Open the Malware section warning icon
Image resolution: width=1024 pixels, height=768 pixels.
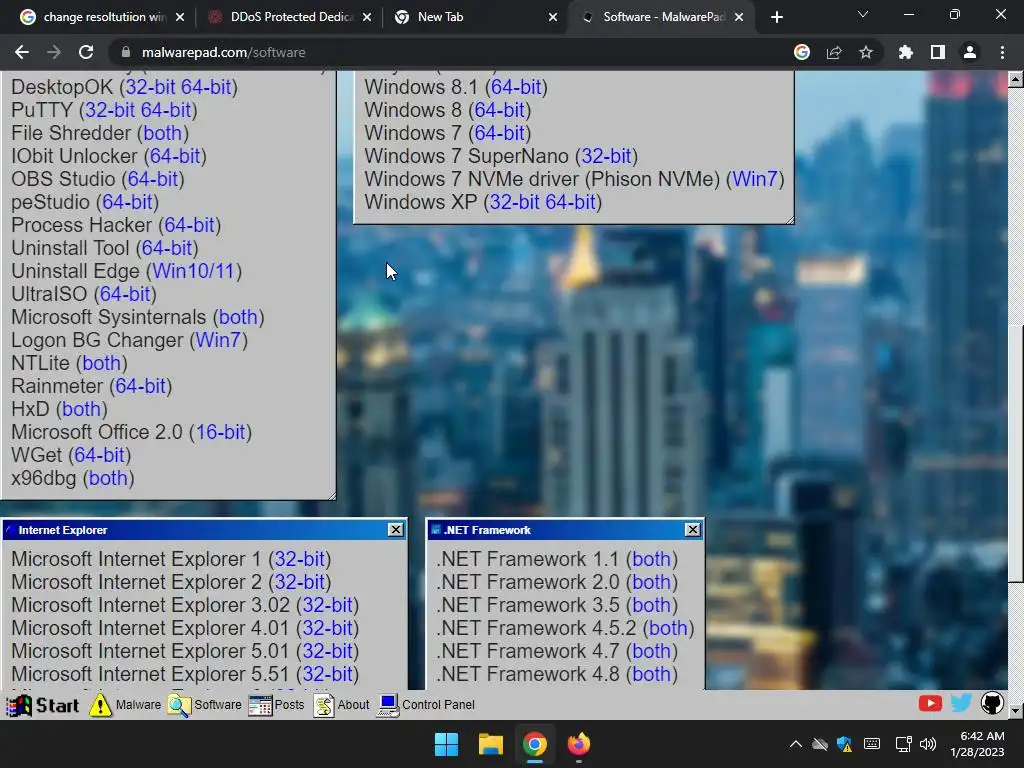(x=100, y=705)
